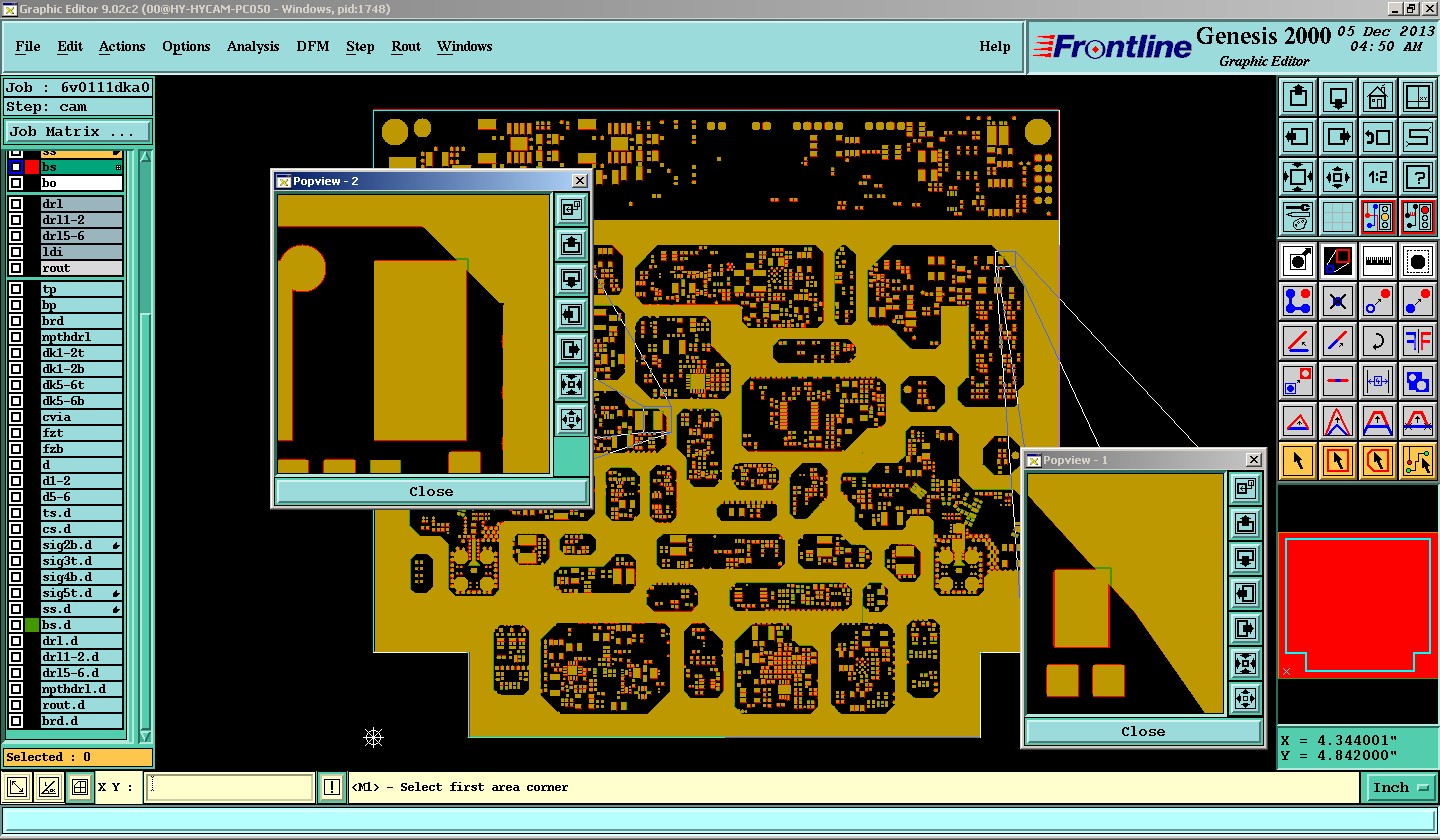Select the arrow pointer selection tool
1440x840 pixels.
(x=1298, y=461)
